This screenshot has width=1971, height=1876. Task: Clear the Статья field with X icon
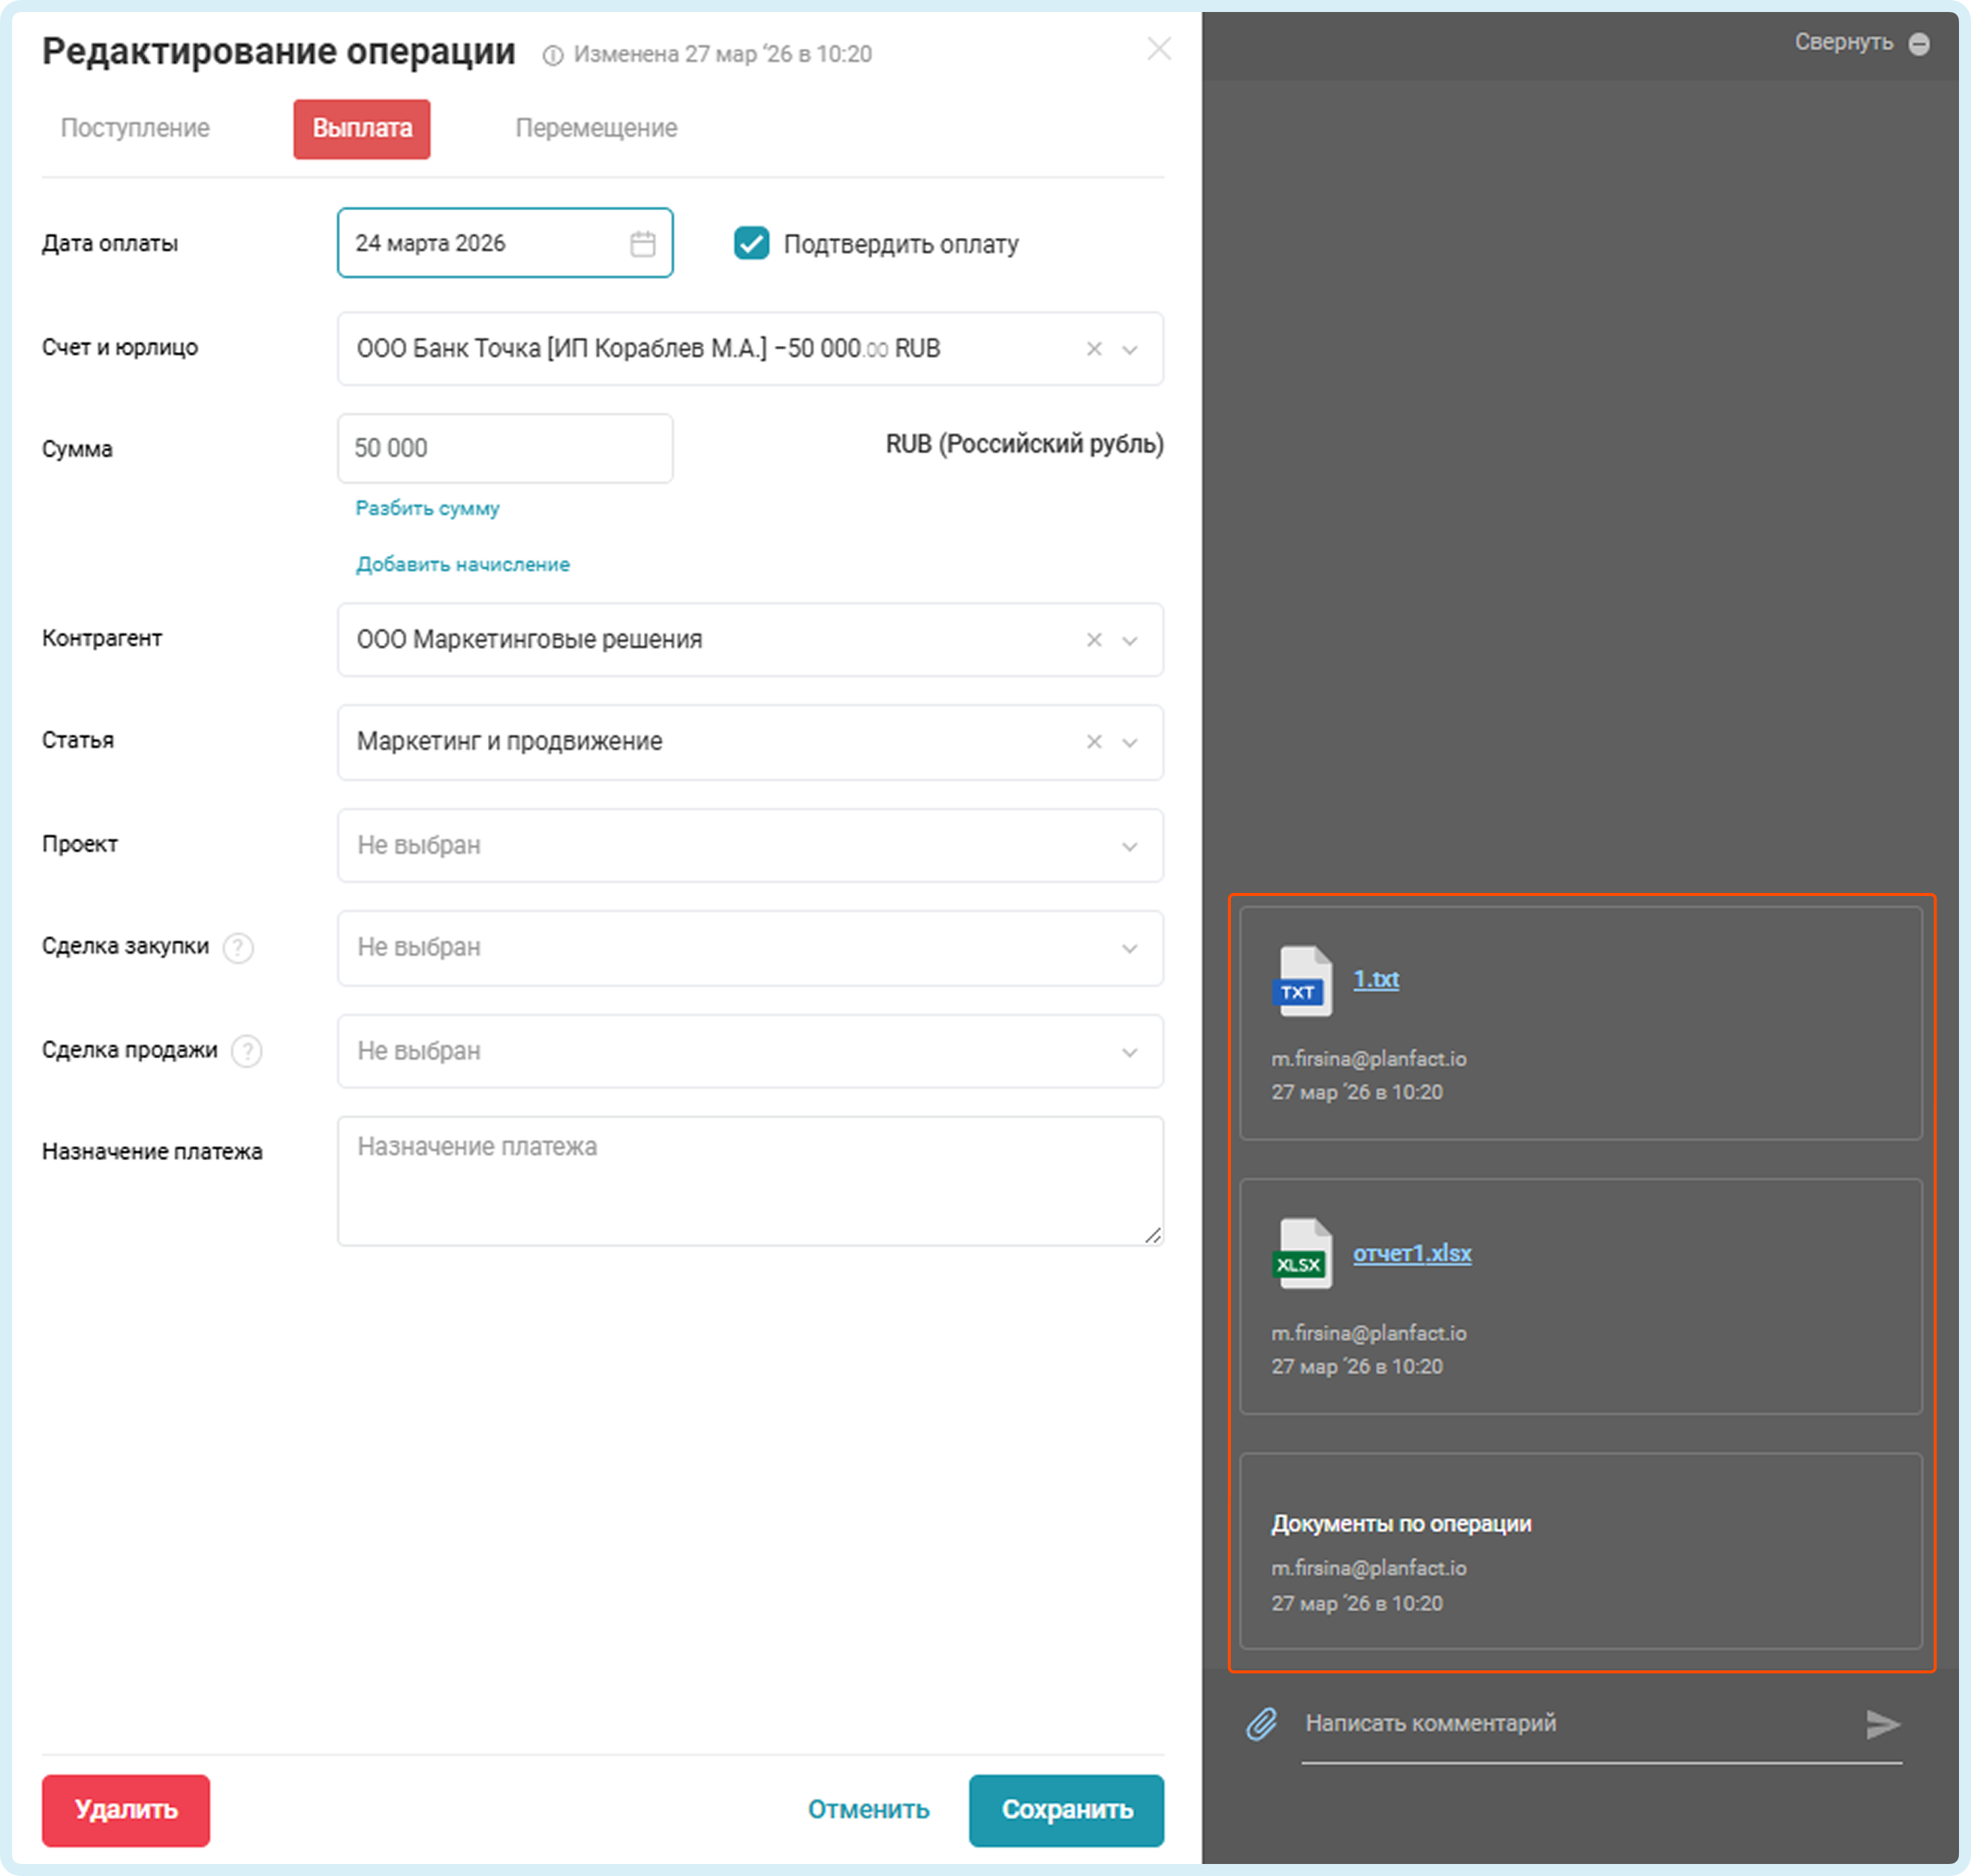1094,742
